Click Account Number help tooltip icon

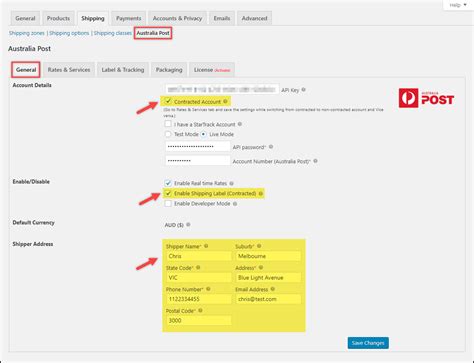coord(315,161)
